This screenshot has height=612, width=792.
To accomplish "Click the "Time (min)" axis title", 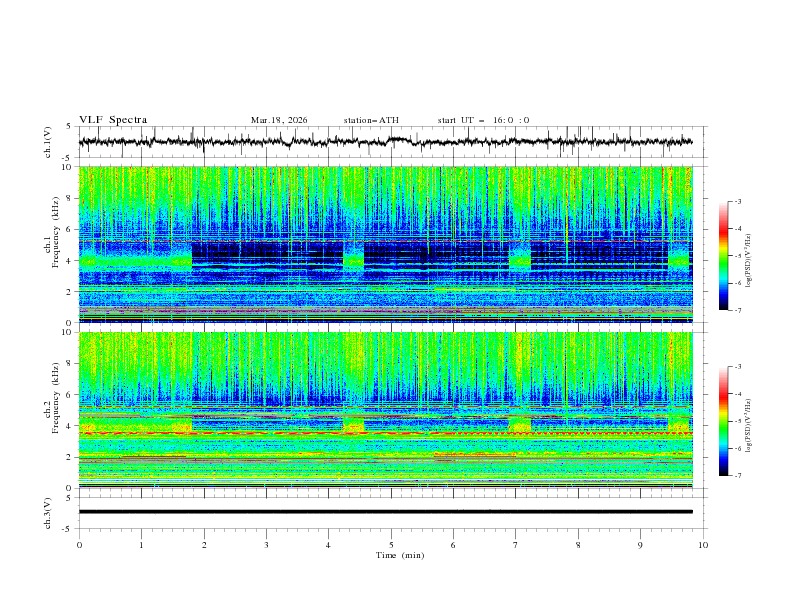I will click(400, 555).
